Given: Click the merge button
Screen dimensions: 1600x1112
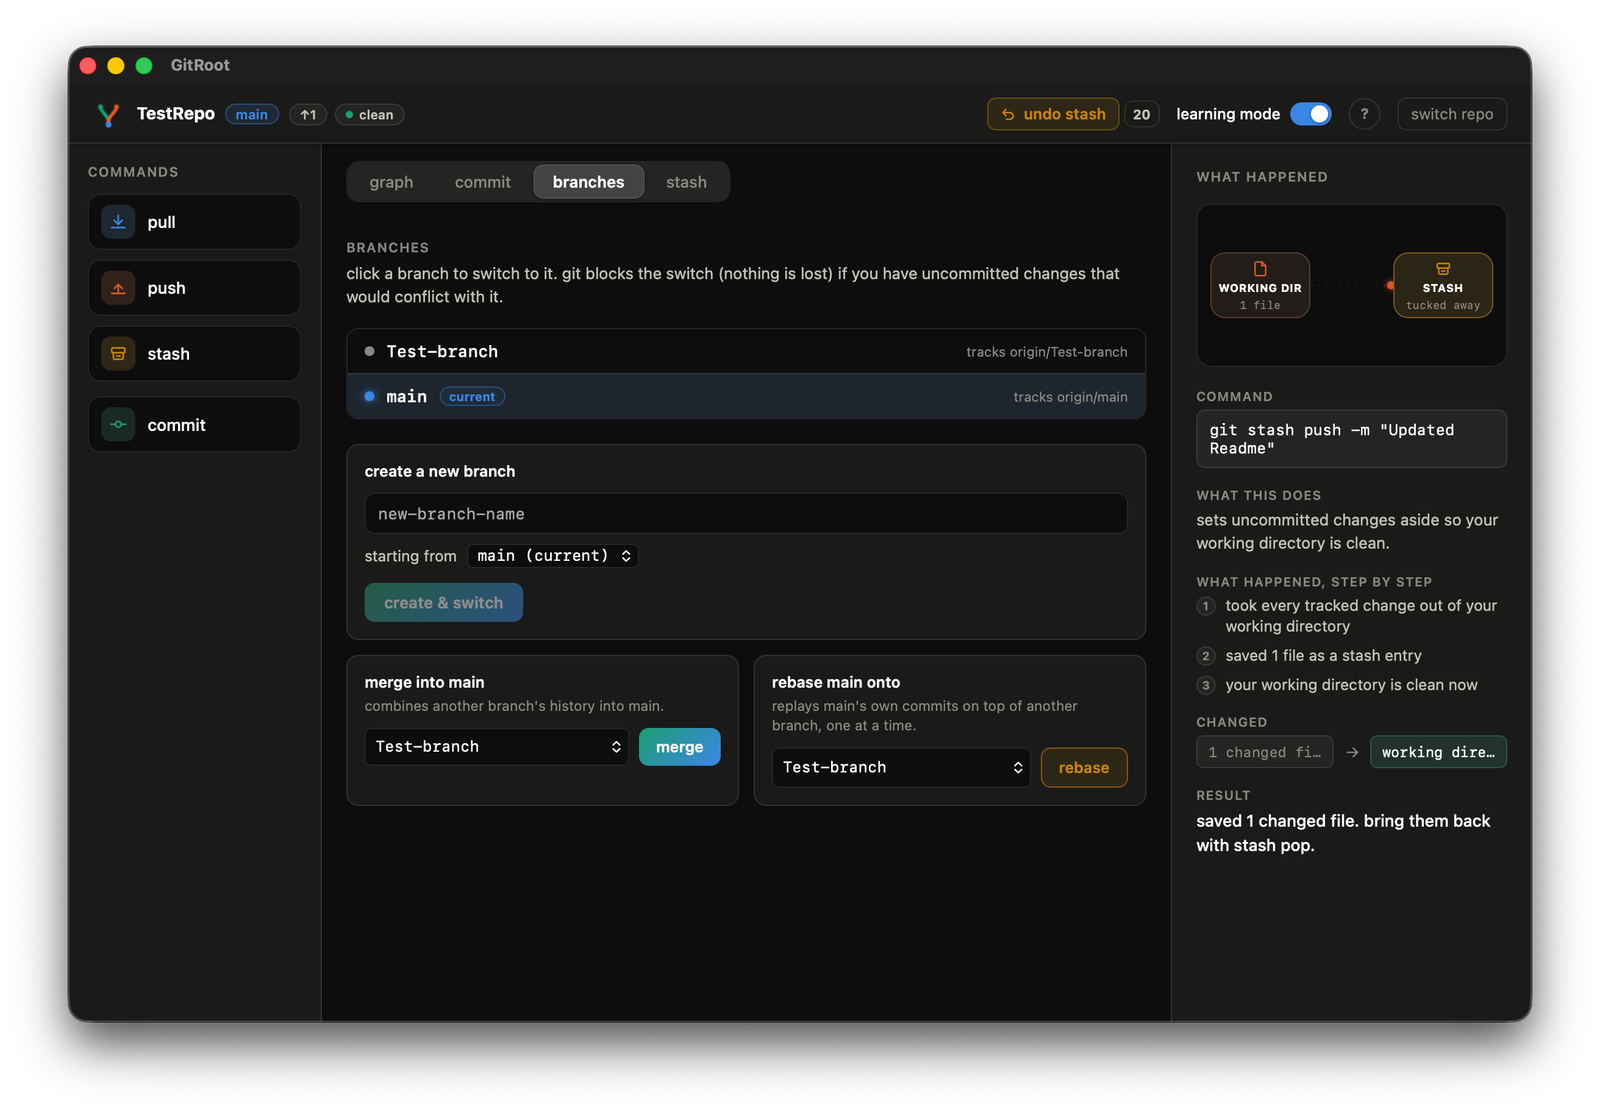Looking at the screenshot, I should pos(680,747).
